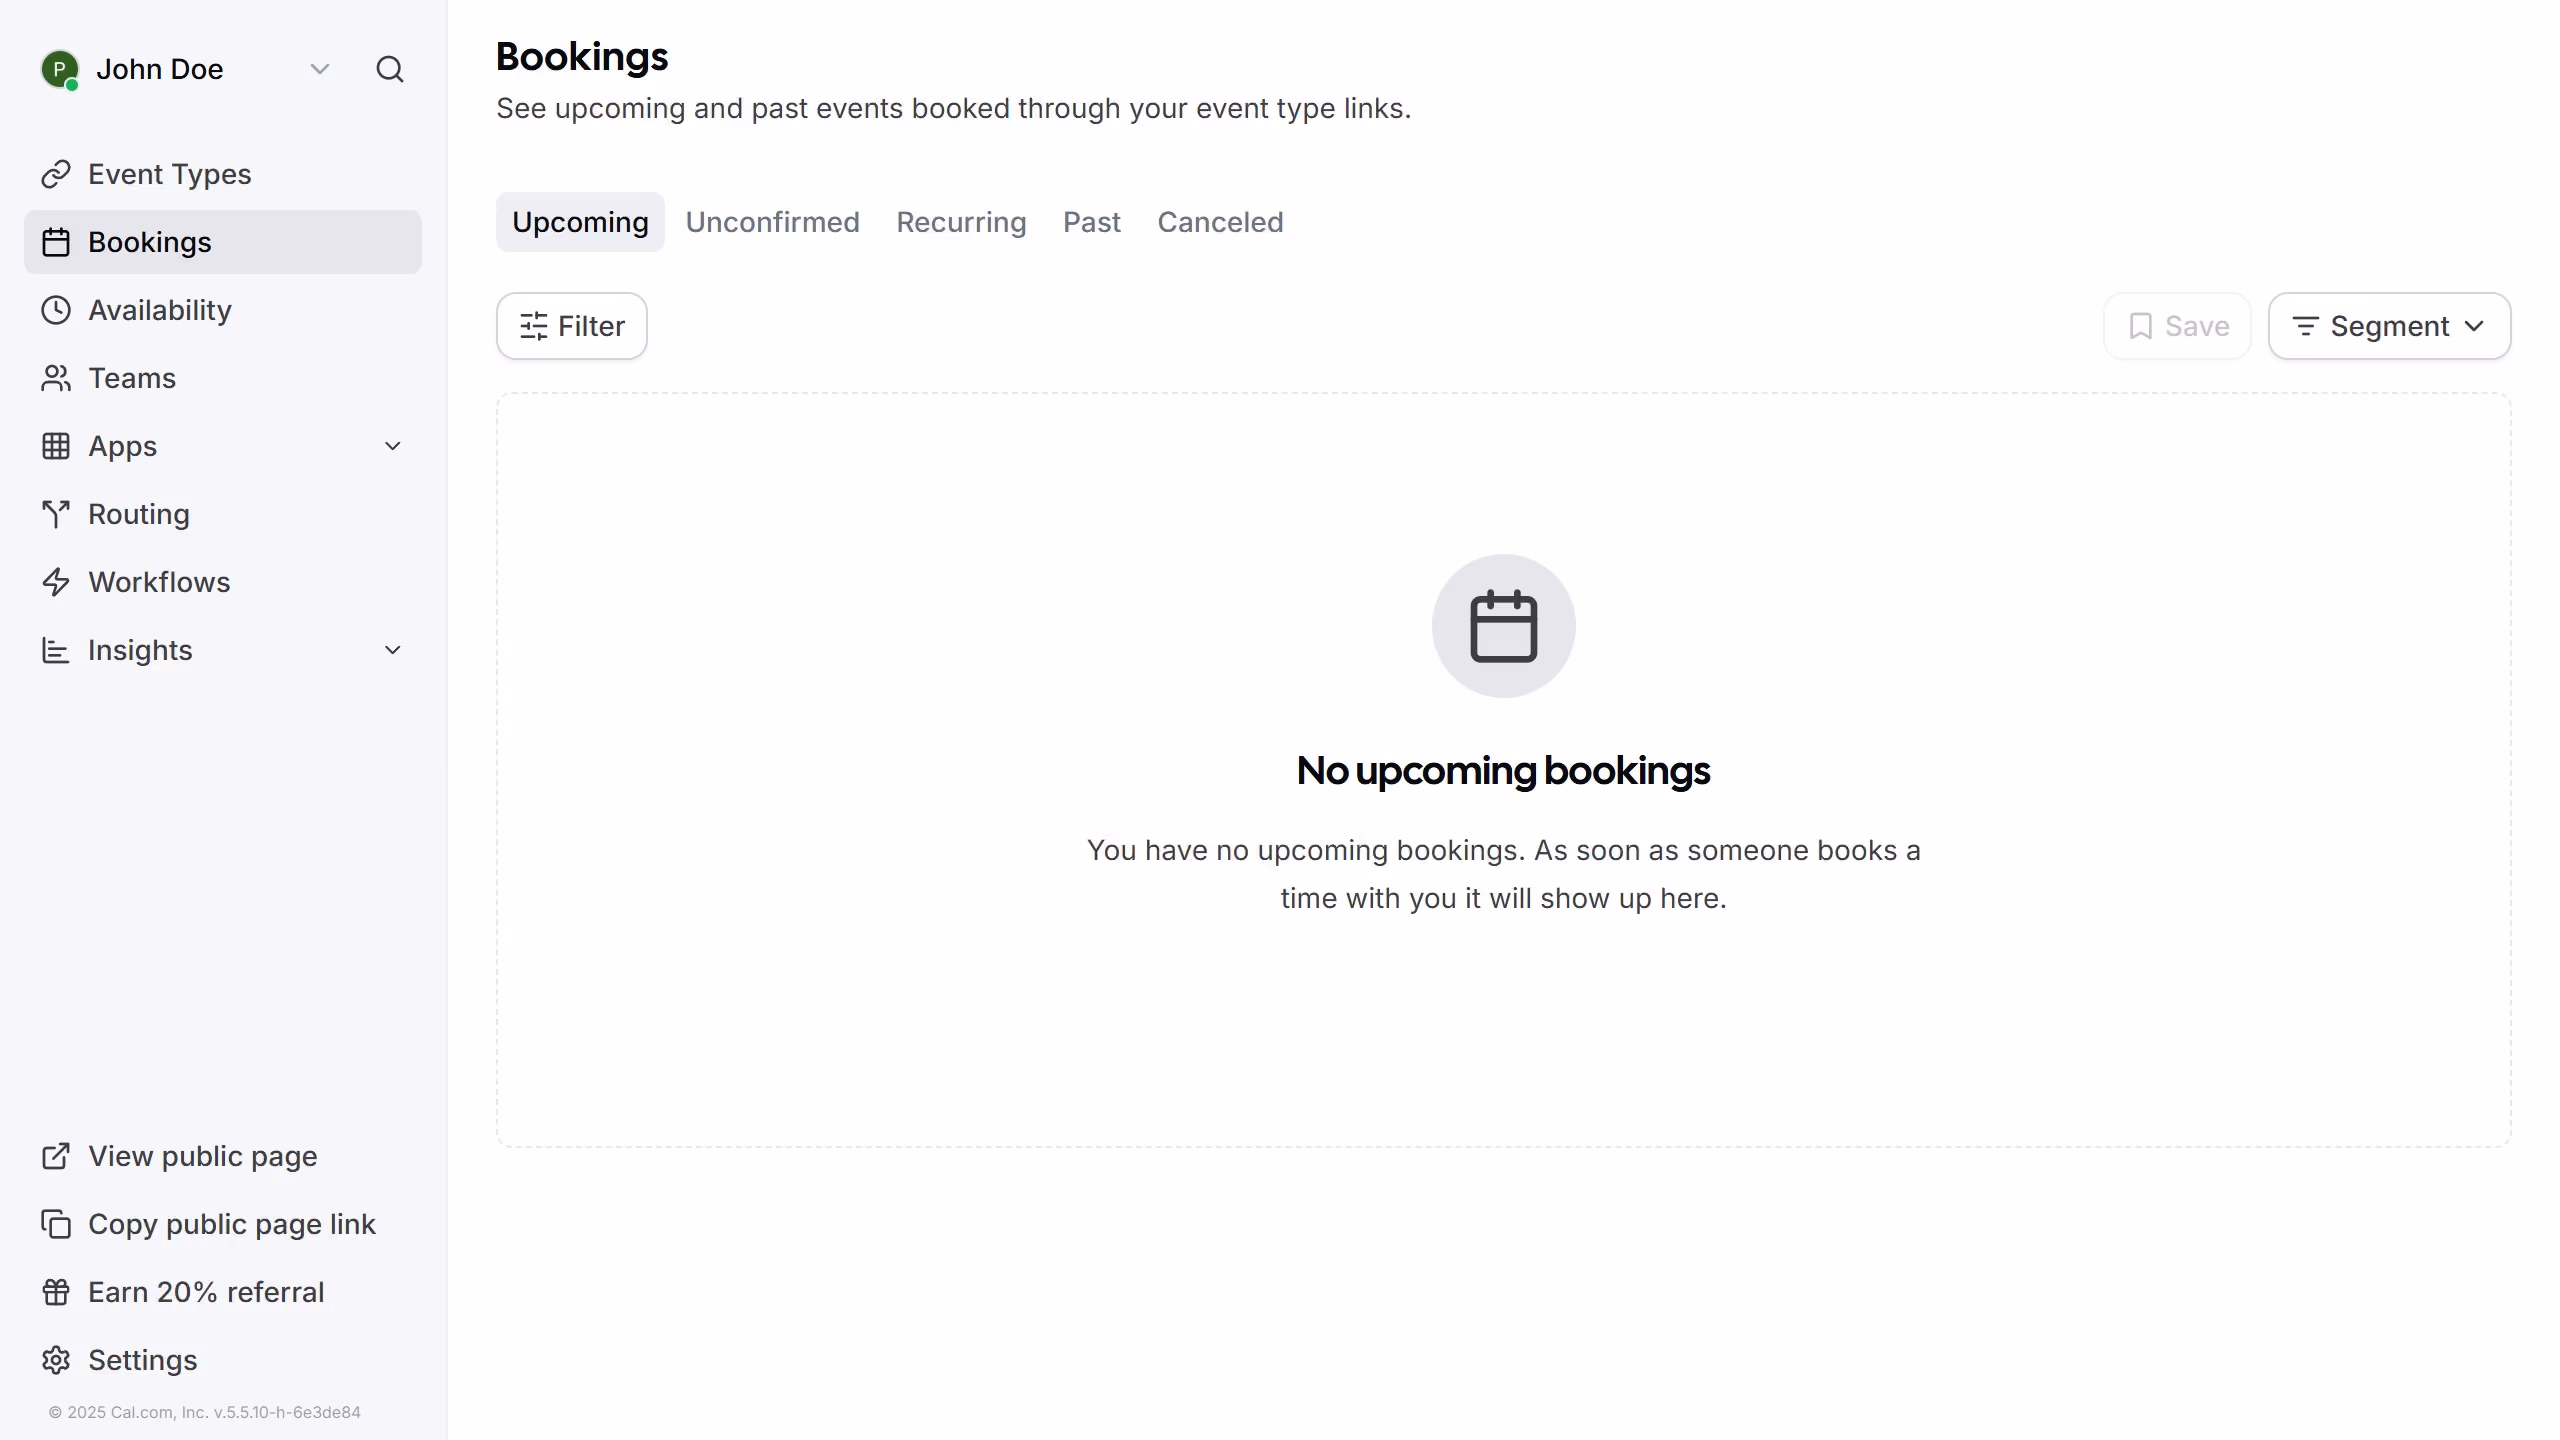Open the Routing page
Screen dimensions: 2560x1440
(x=223, y=514)
